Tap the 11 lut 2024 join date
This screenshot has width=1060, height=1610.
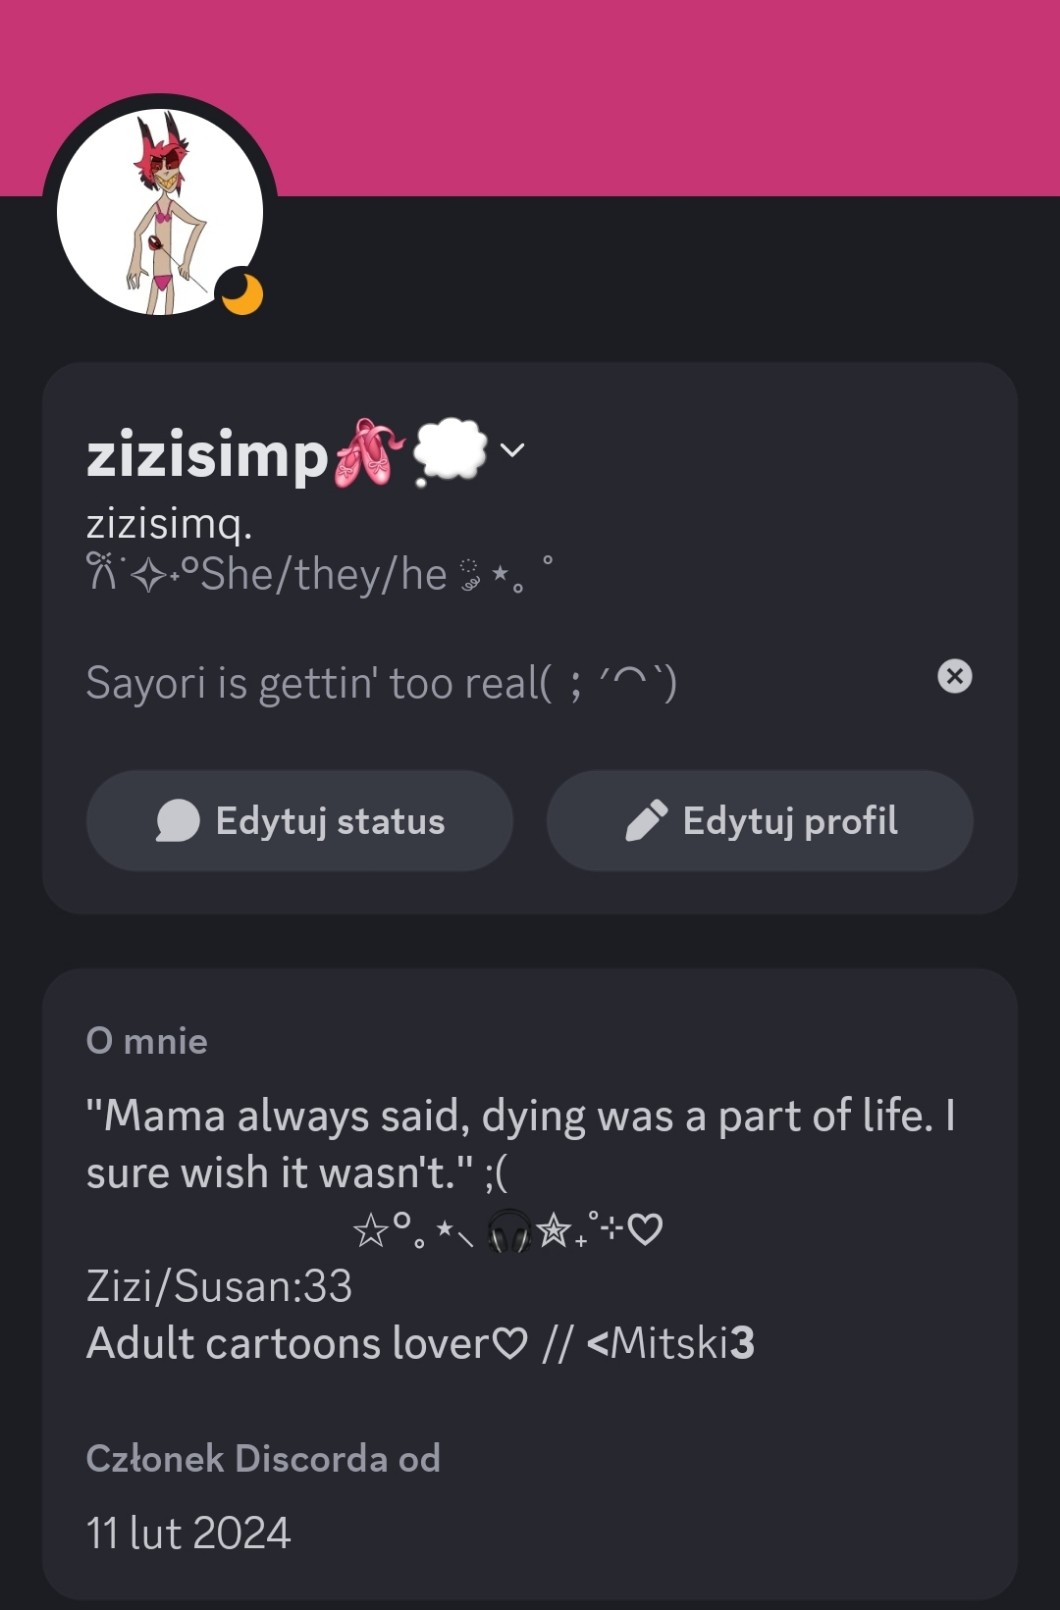click(188, 1533)
